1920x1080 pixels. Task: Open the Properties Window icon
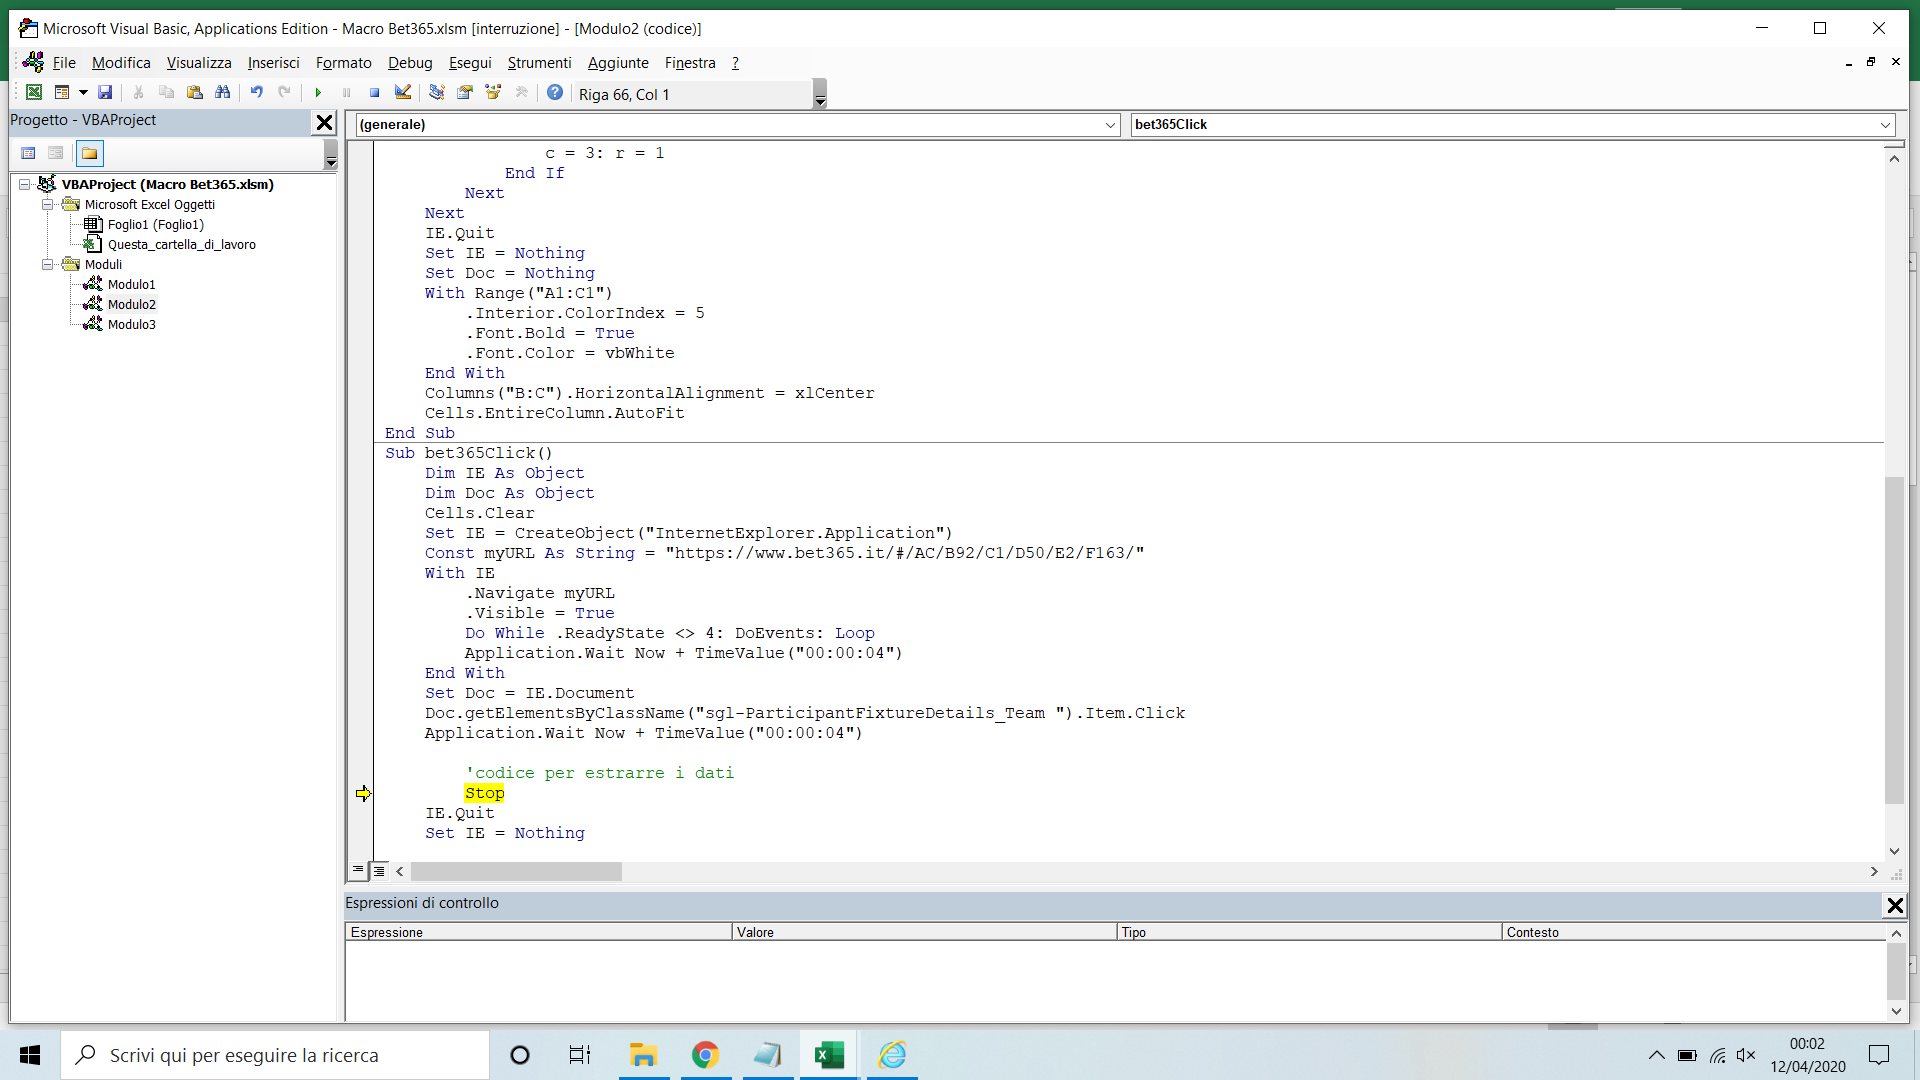tap(465, 93)
